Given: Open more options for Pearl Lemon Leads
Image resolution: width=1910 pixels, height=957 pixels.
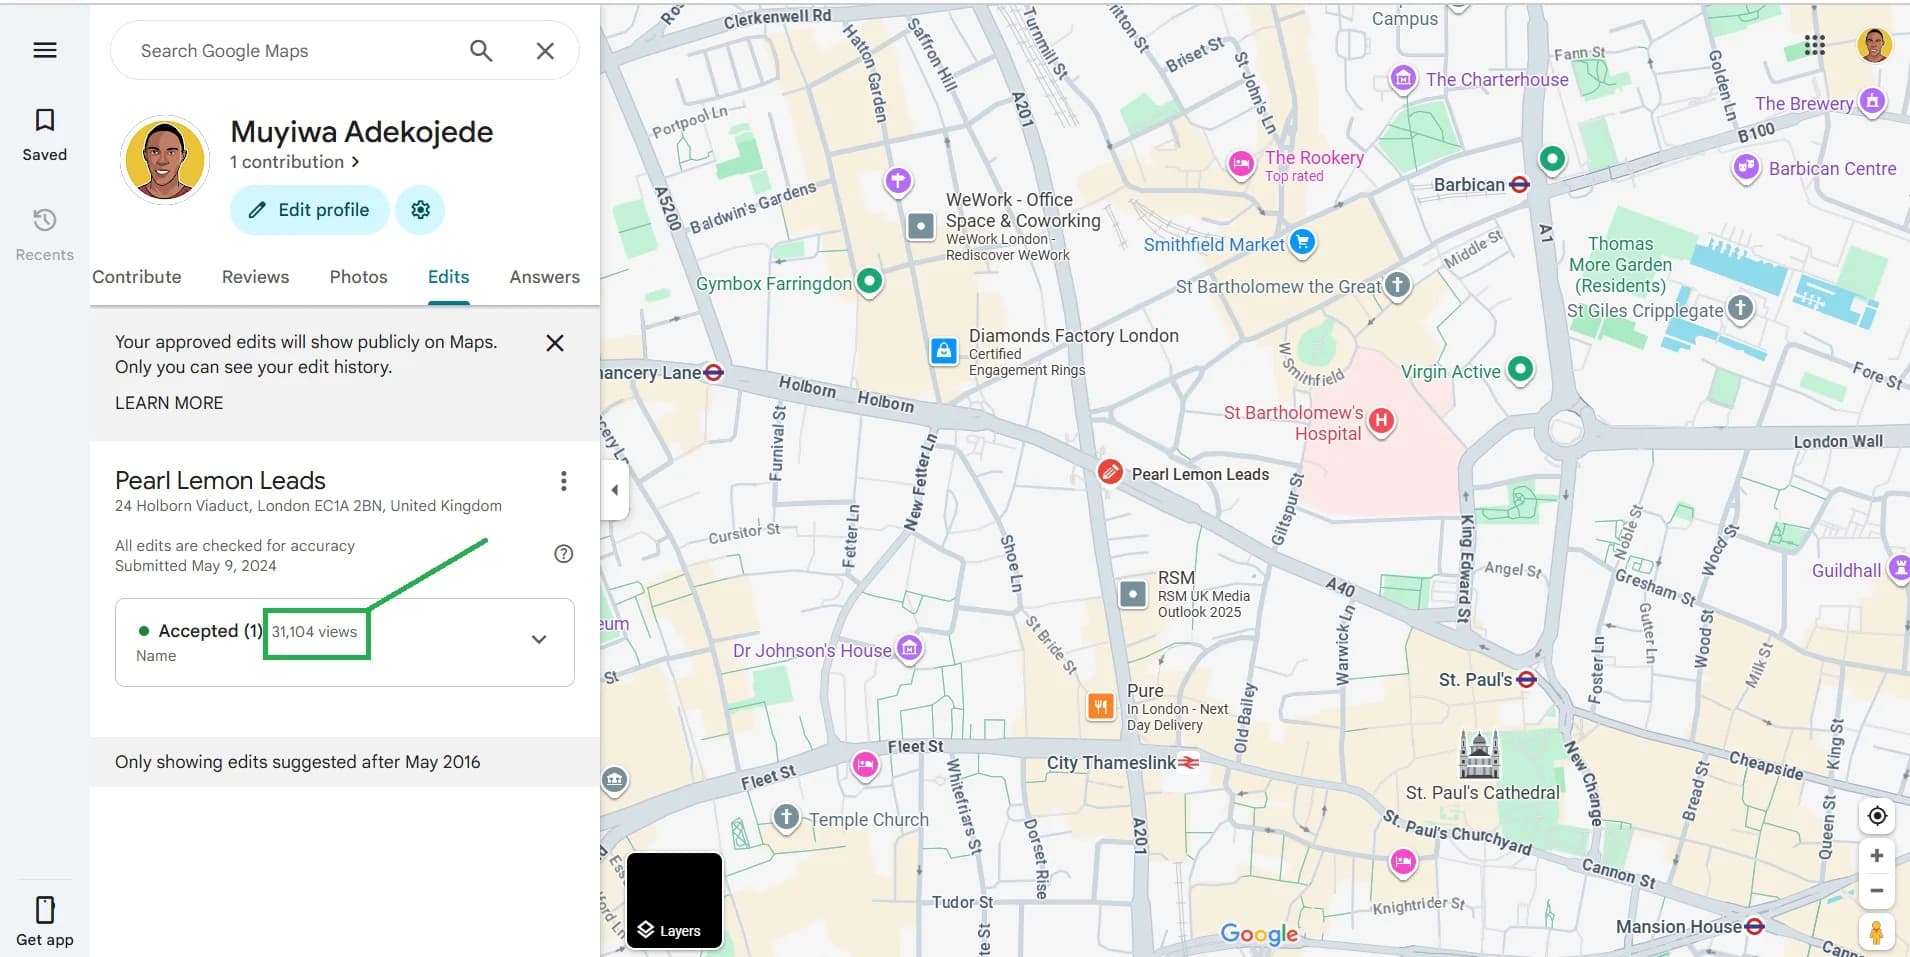Looking at the screenshot, I should tap(564, 481).
